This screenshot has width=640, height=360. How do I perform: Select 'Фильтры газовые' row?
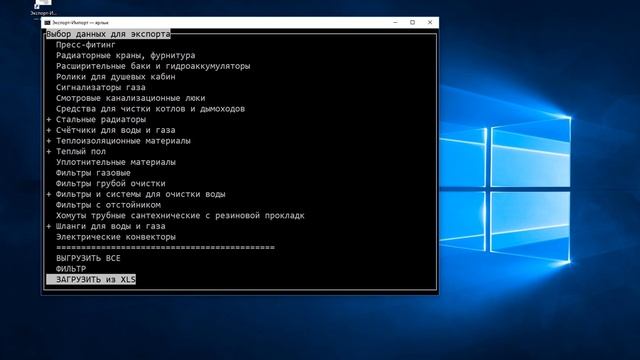93,173
